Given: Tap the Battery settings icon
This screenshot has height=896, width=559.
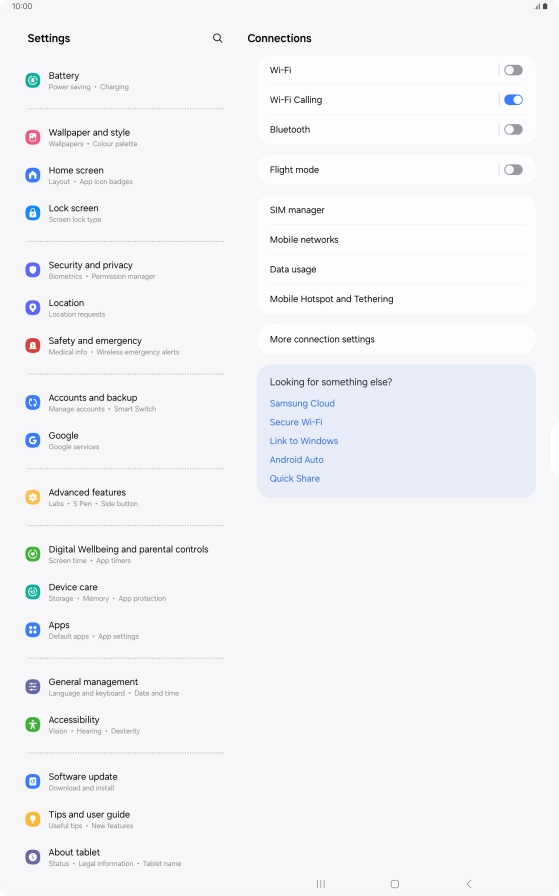Looking at the screenshot, I should pos(33,81).
